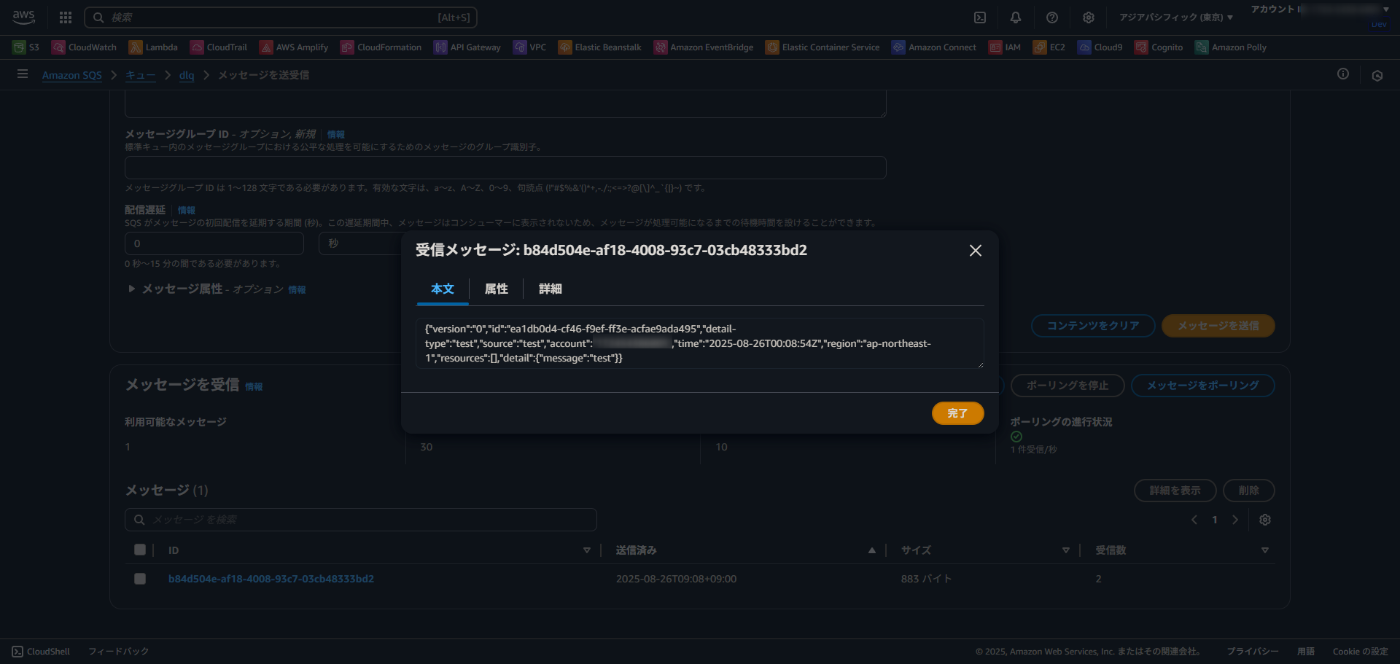Open Cookie の設定 preferences in footer
Image resolution: width=1400 pixels, height=664 pixels.
(x=1360, y=651)
